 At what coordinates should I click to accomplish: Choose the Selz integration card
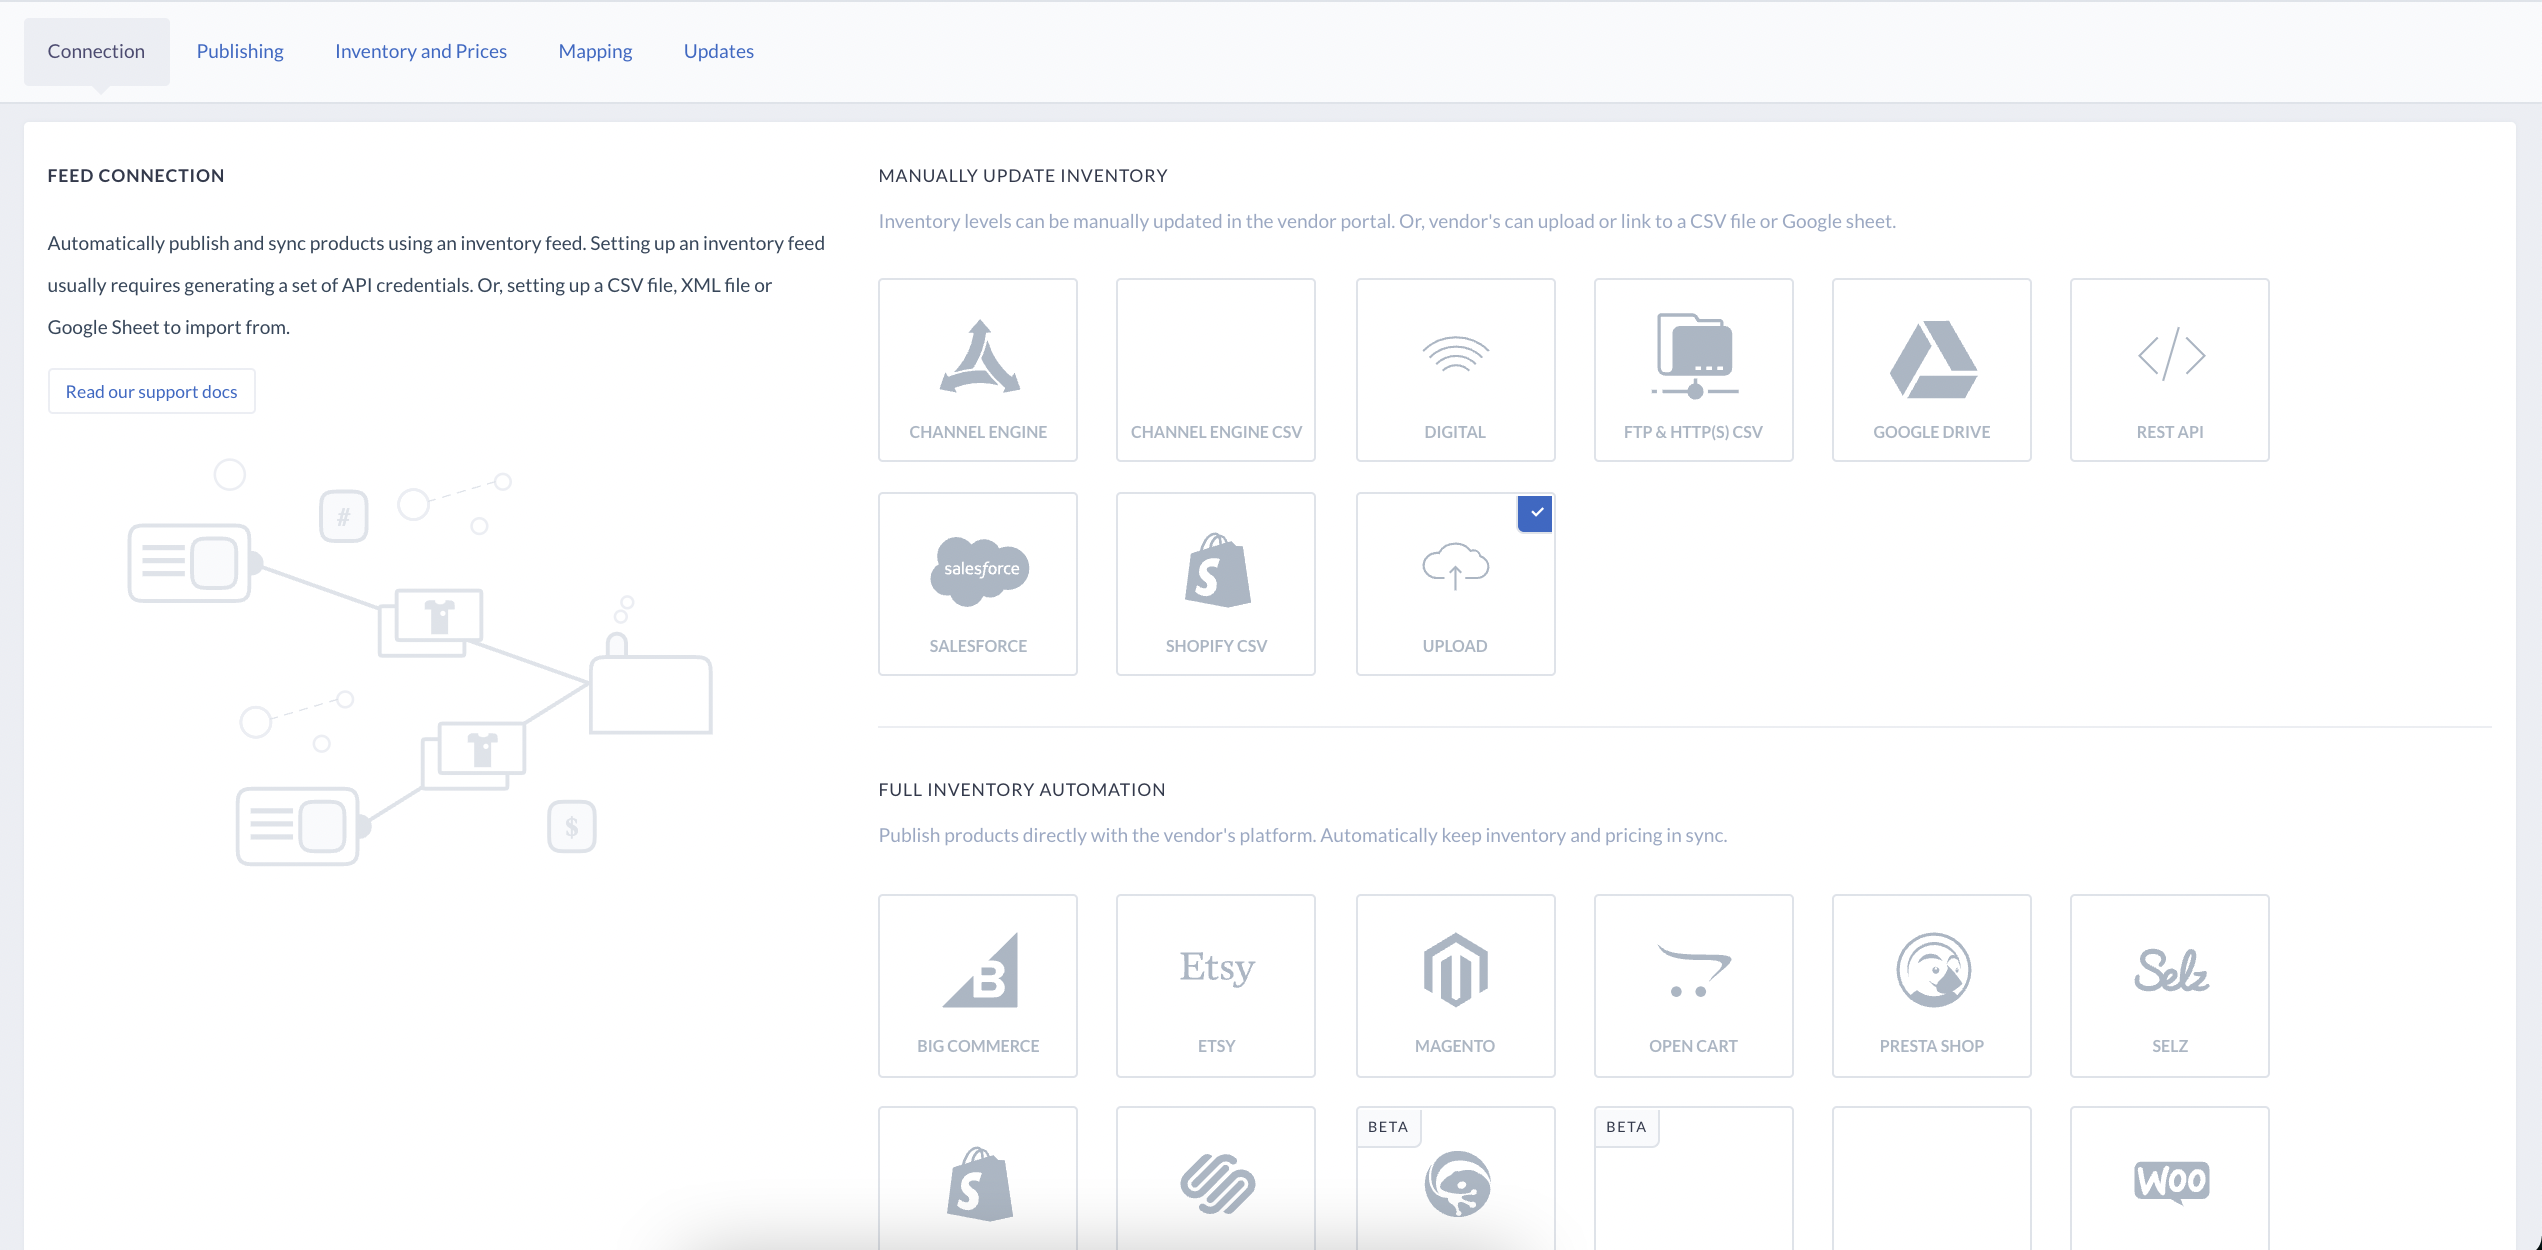pyautogui.click(x=2169, y=985)
